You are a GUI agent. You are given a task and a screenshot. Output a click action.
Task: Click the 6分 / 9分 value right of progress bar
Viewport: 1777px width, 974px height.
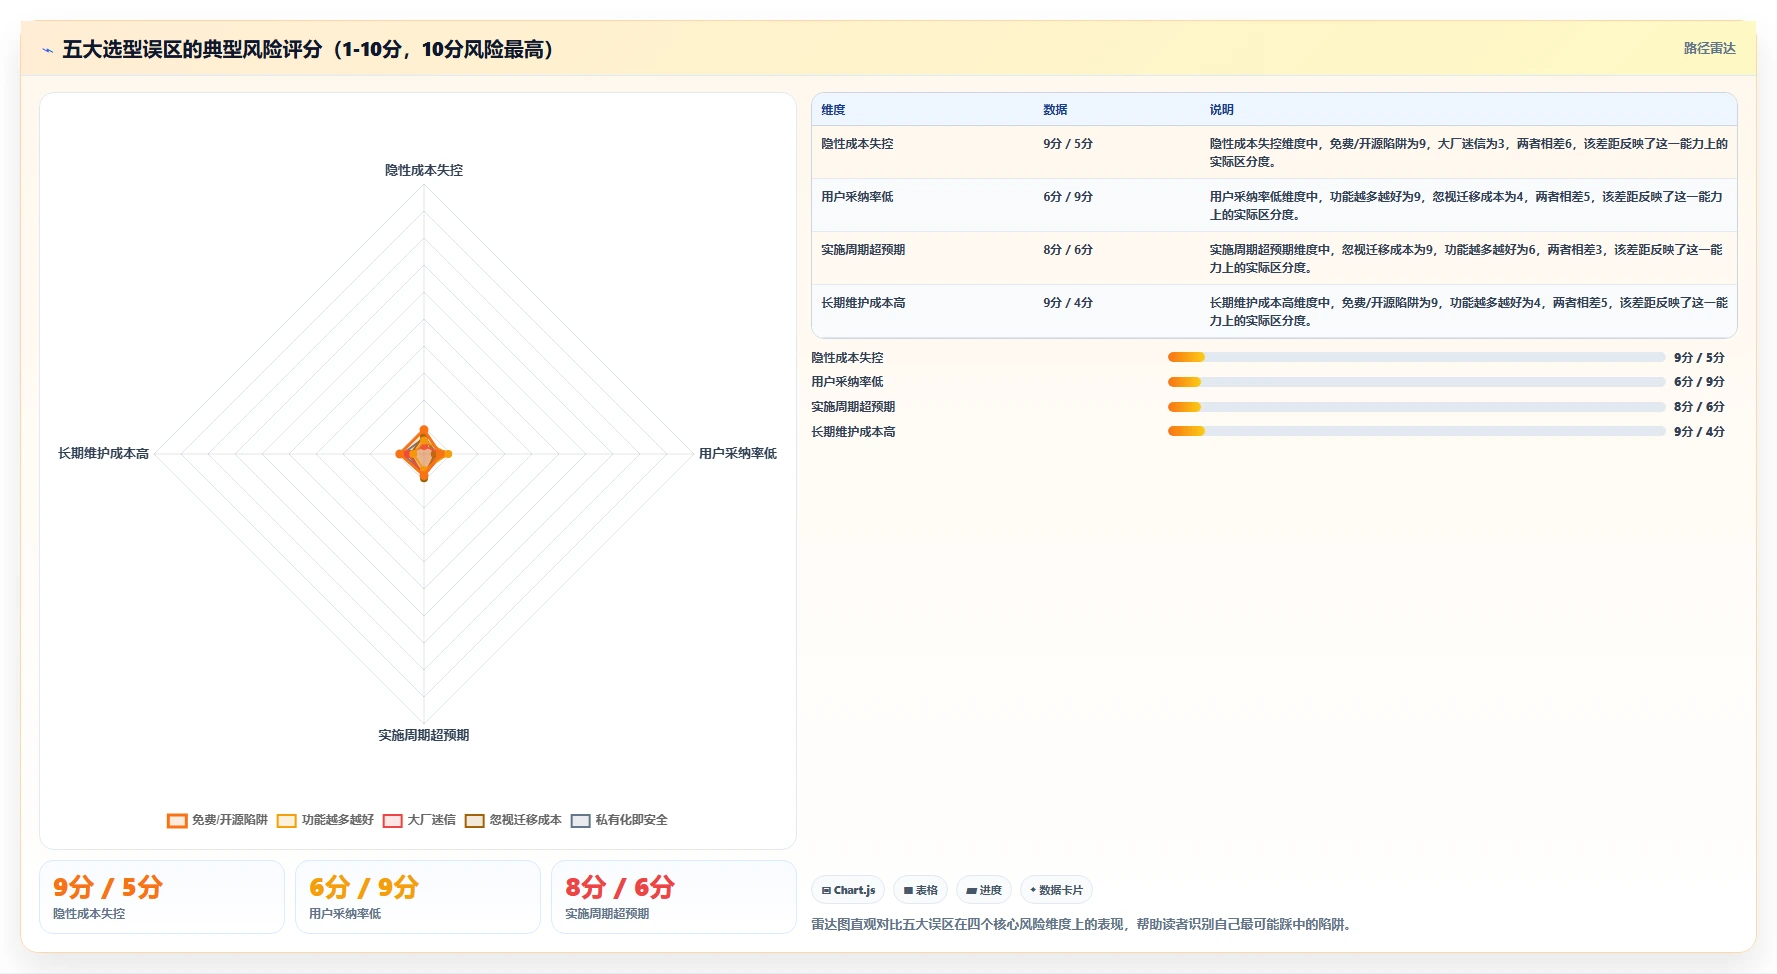pyautogui.click(x=1699, y=382)
